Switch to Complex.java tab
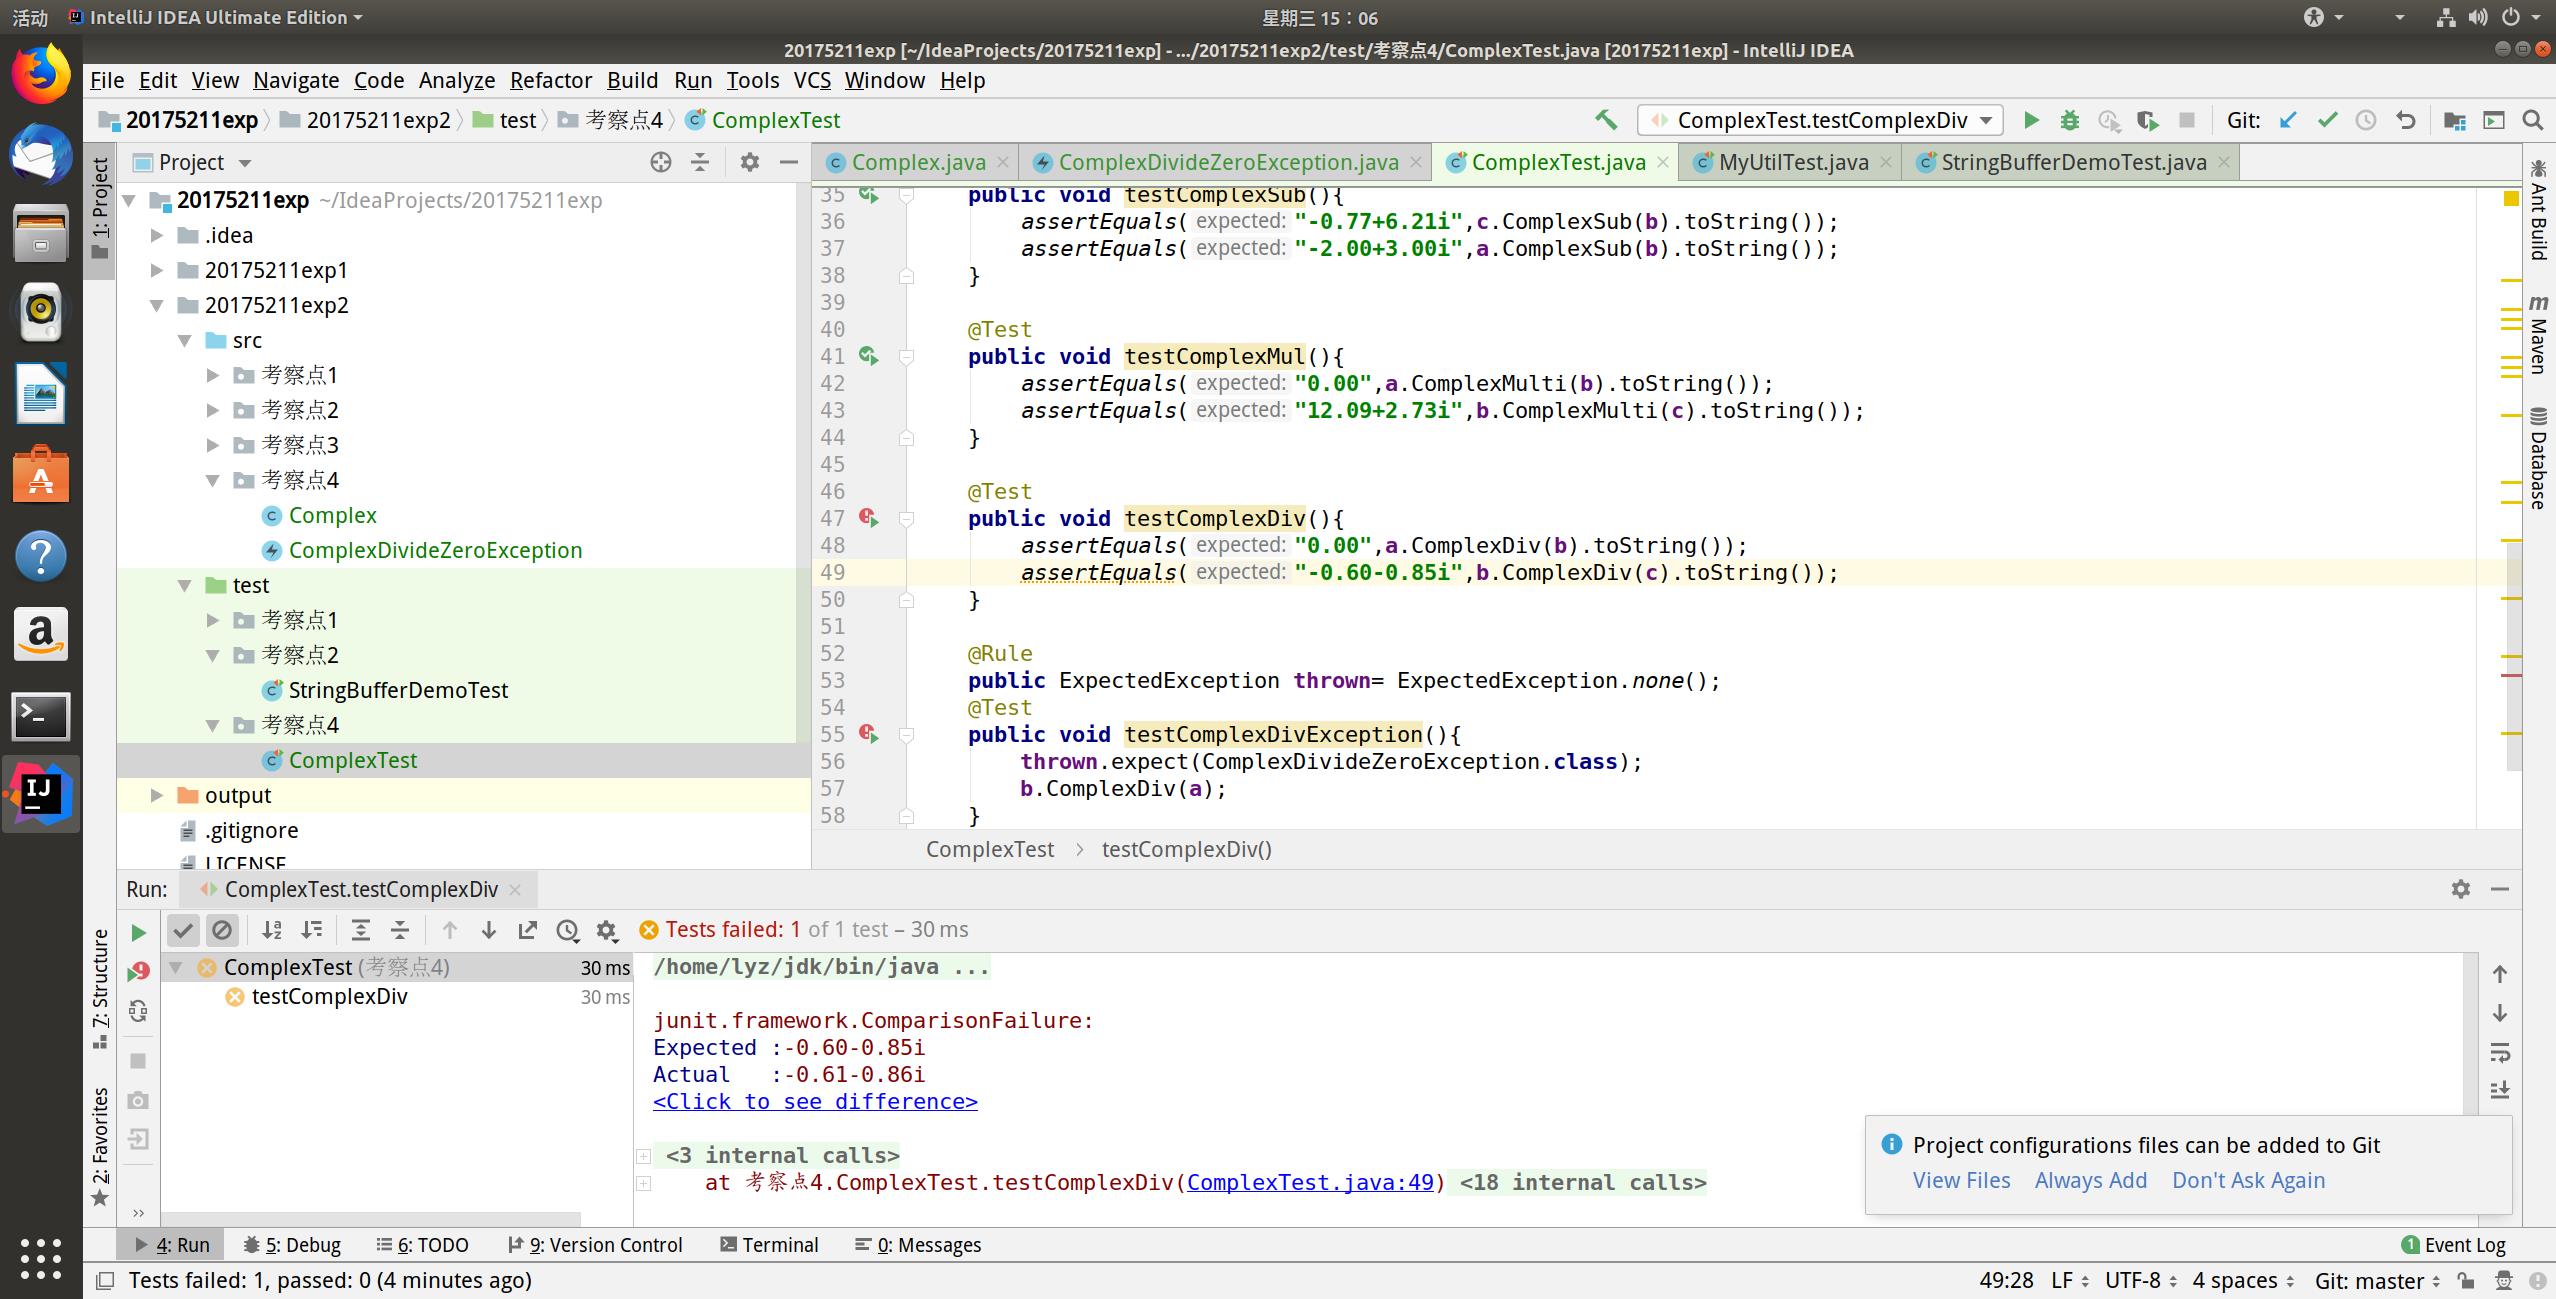Viewport: 2556px width, 1299px height. (x=918, y=162)
